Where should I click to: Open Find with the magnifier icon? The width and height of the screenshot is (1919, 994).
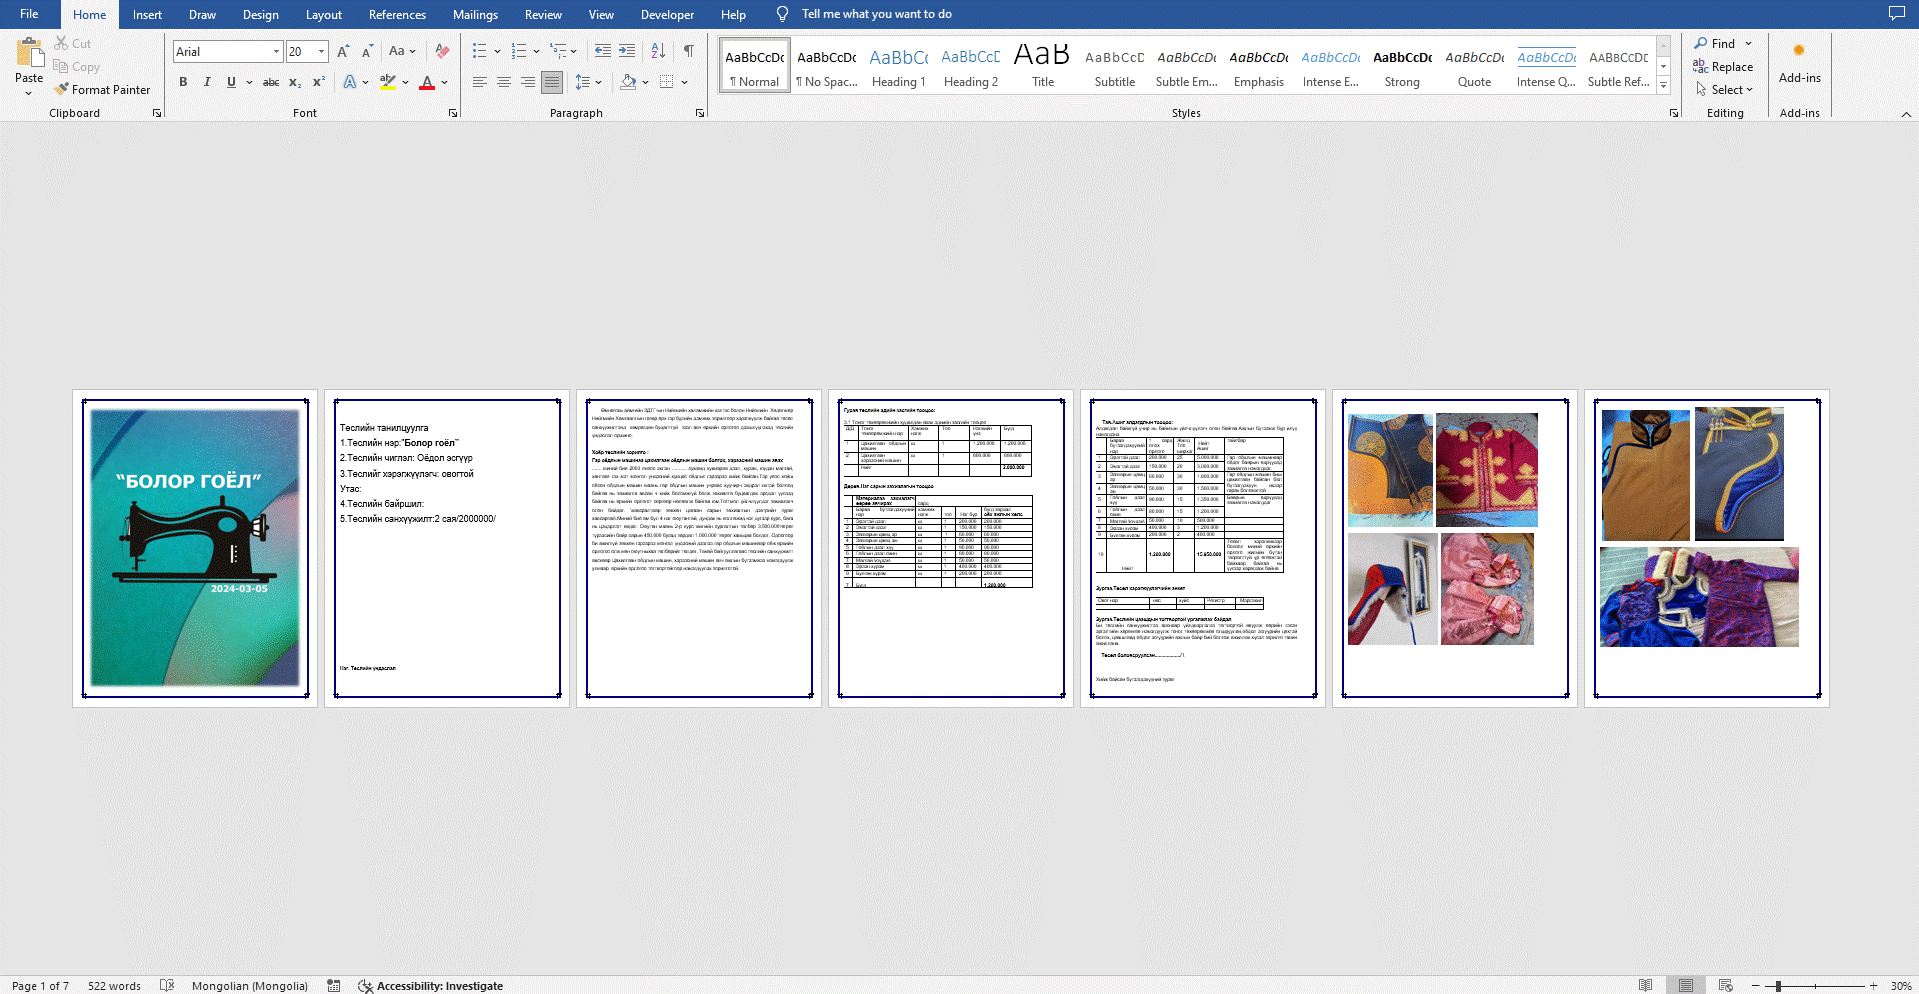(1715, 44)
